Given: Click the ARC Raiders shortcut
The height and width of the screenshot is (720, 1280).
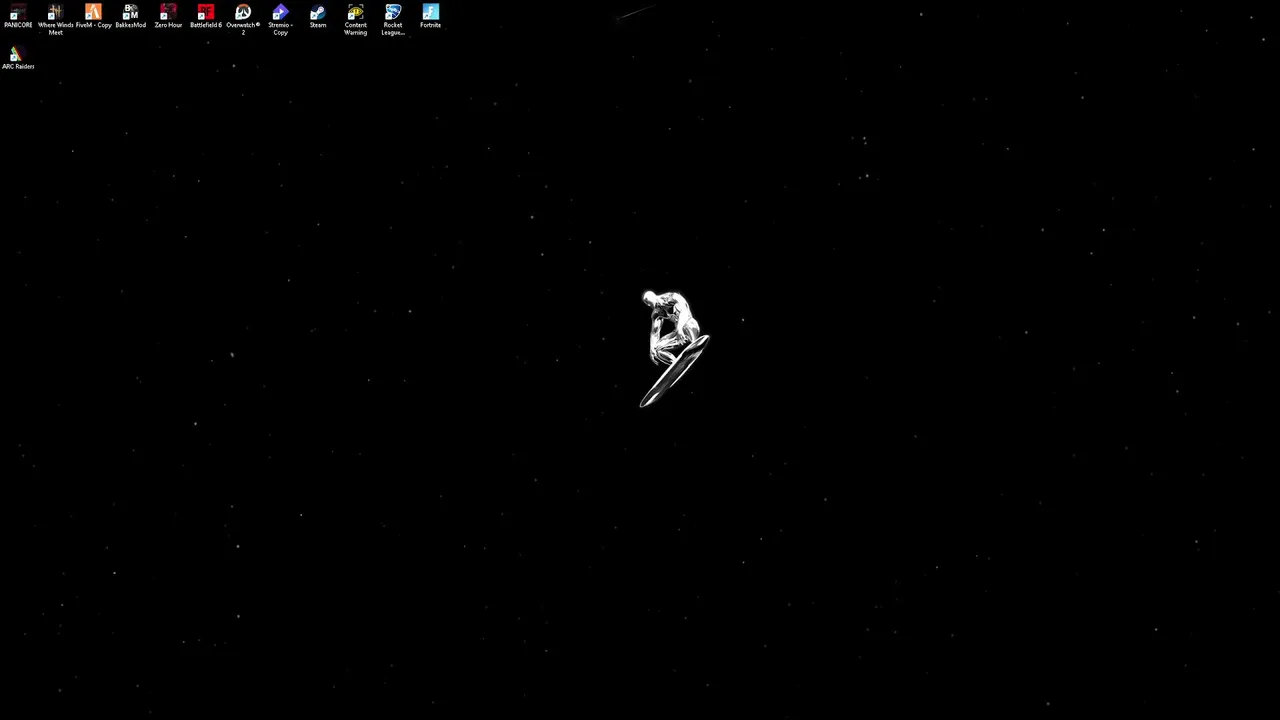Looking at the screenshot, I should (x=18, y=58).
